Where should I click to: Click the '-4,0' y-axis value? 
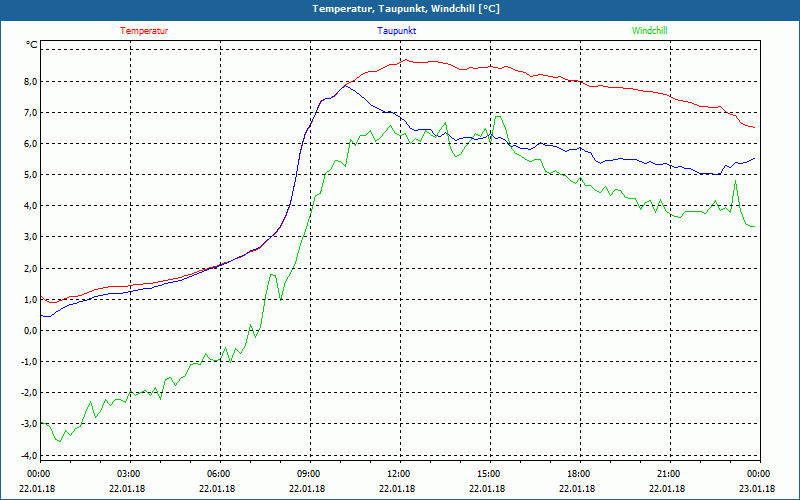click(x=29, y=455)
